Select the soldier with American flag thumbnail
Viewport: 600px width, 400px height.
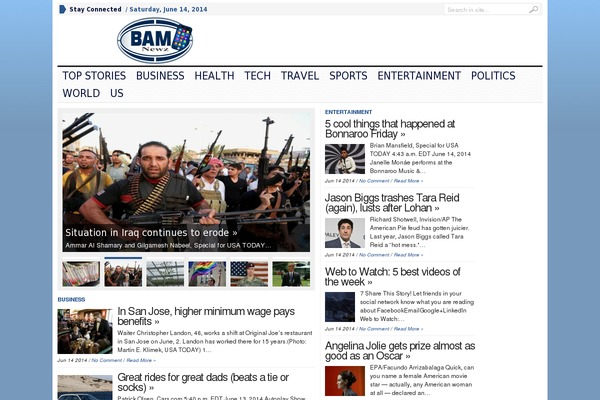coord(249,274)
